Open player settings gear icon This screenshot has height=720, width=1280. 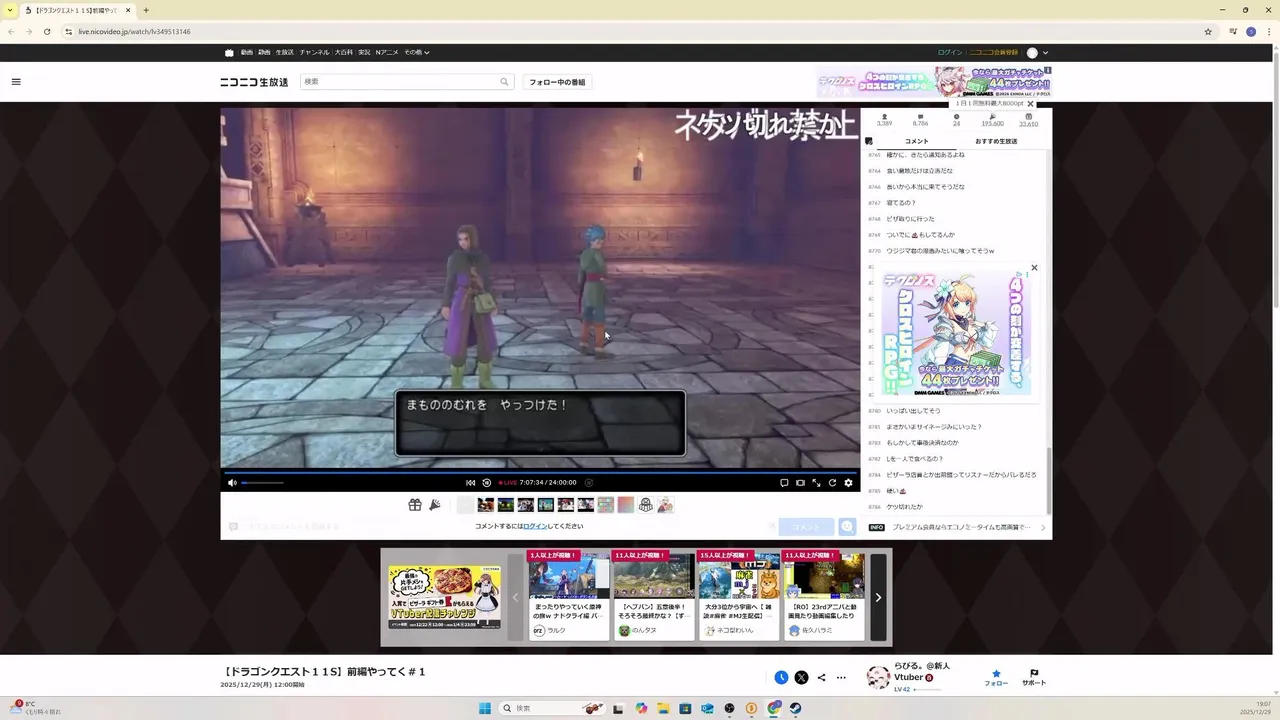click(x=848, y=483)
